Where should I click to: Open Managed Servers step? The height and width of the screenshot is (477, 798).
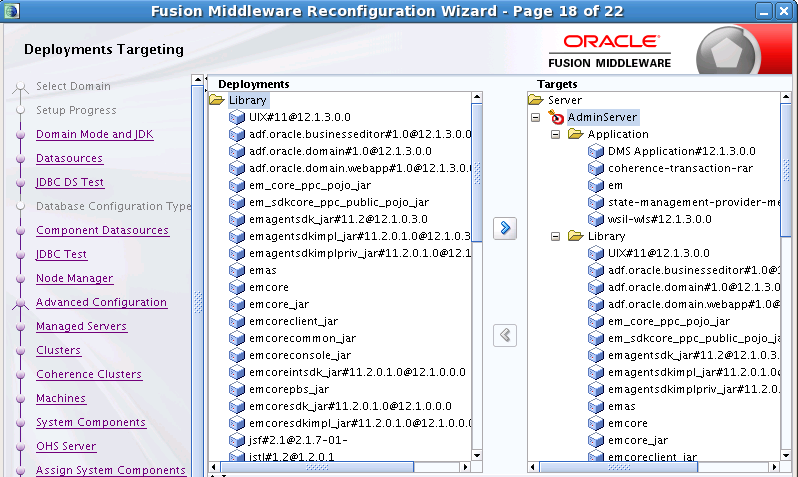coord(81,326)
